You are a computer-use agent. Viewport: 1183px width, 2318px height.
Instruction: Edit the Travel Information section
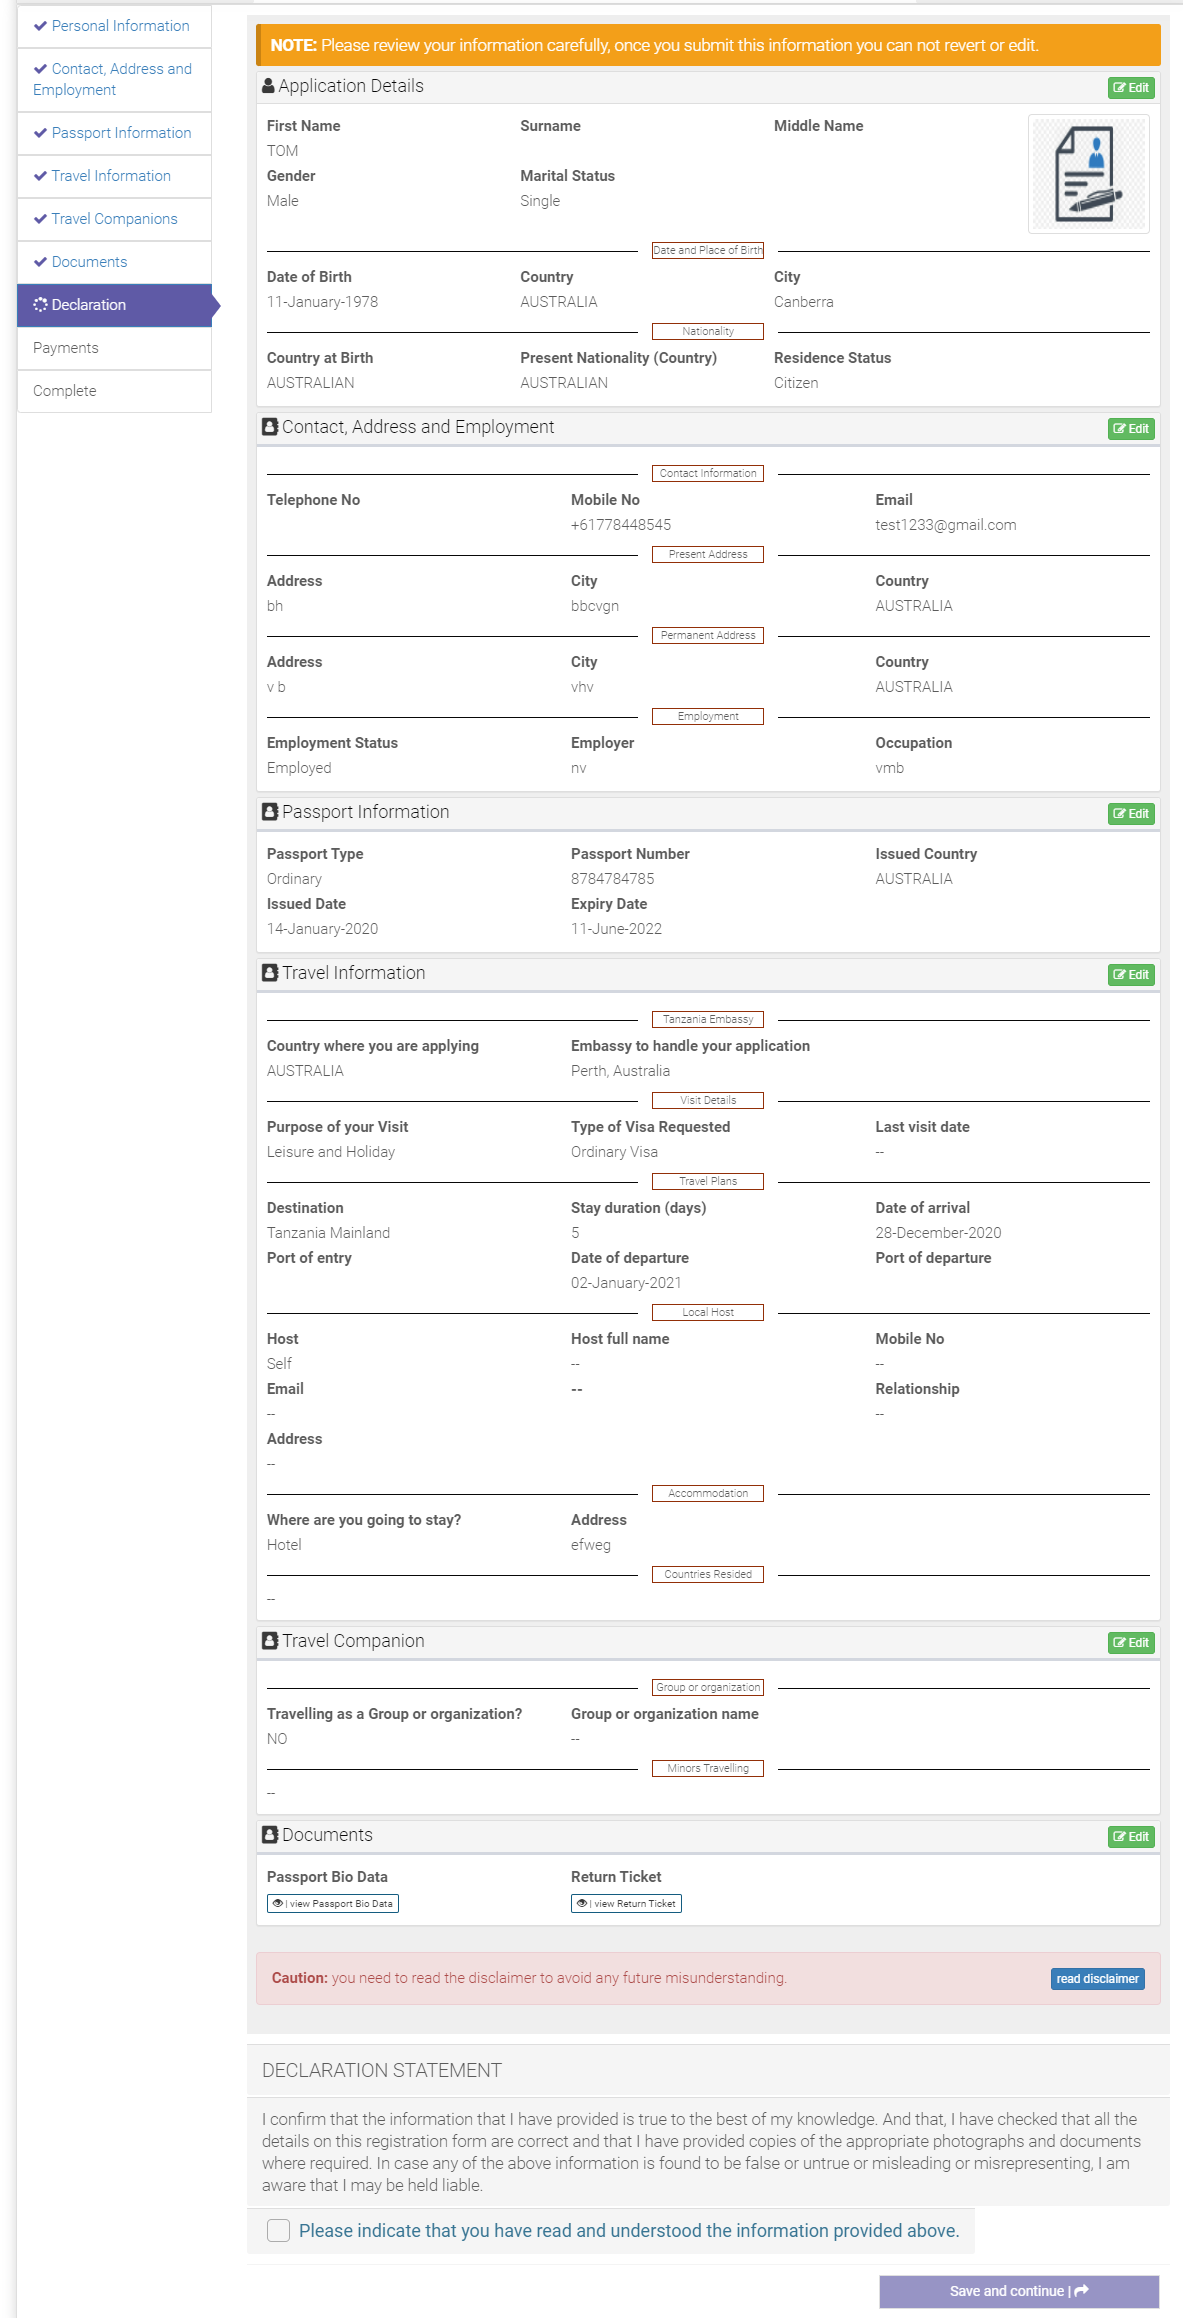[1131, 975]
